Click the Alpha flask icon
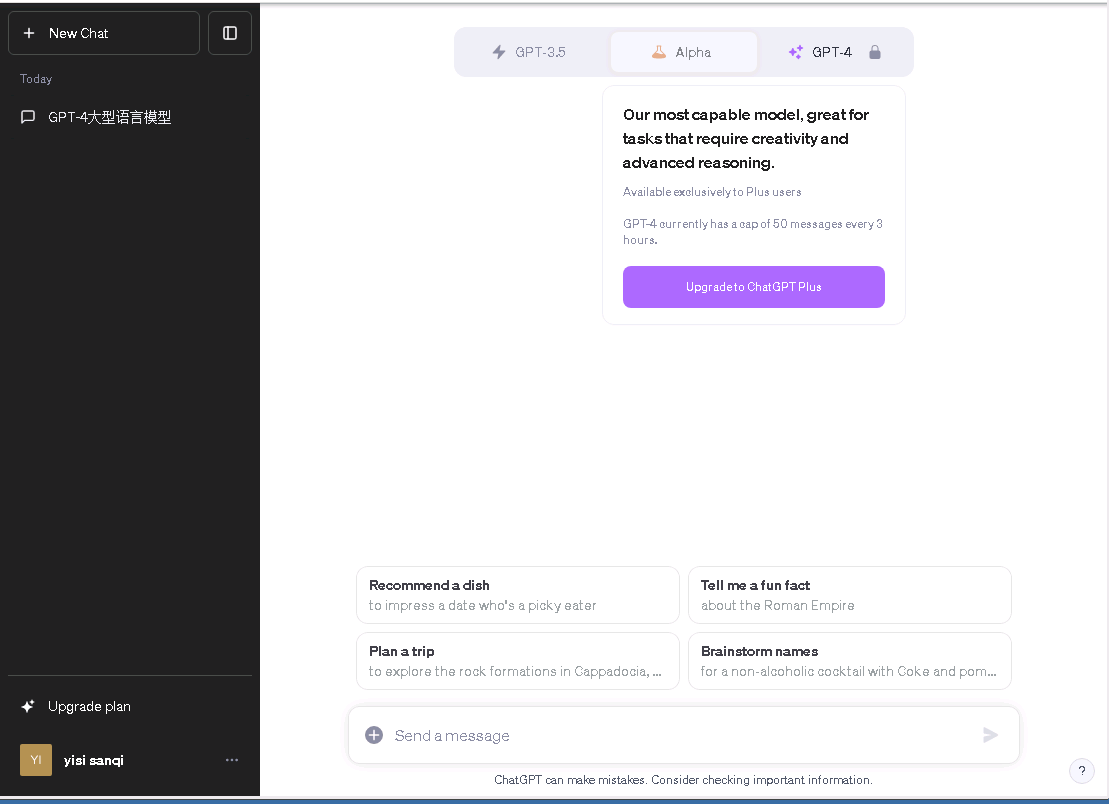Image resolution: width=1109 pixels, height=804 pixels. tap(658, 52)
